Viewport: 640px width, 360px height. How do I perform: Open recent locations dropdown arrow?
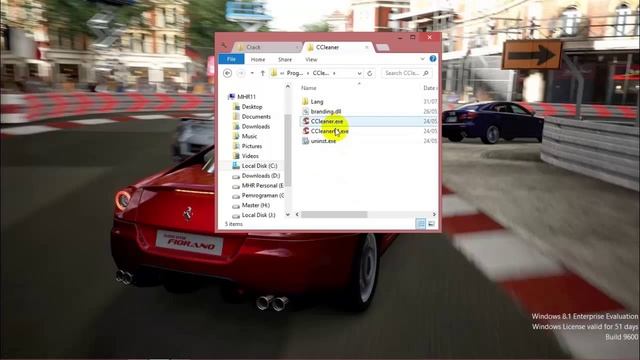pyautogui.click(x=252, y=73)
